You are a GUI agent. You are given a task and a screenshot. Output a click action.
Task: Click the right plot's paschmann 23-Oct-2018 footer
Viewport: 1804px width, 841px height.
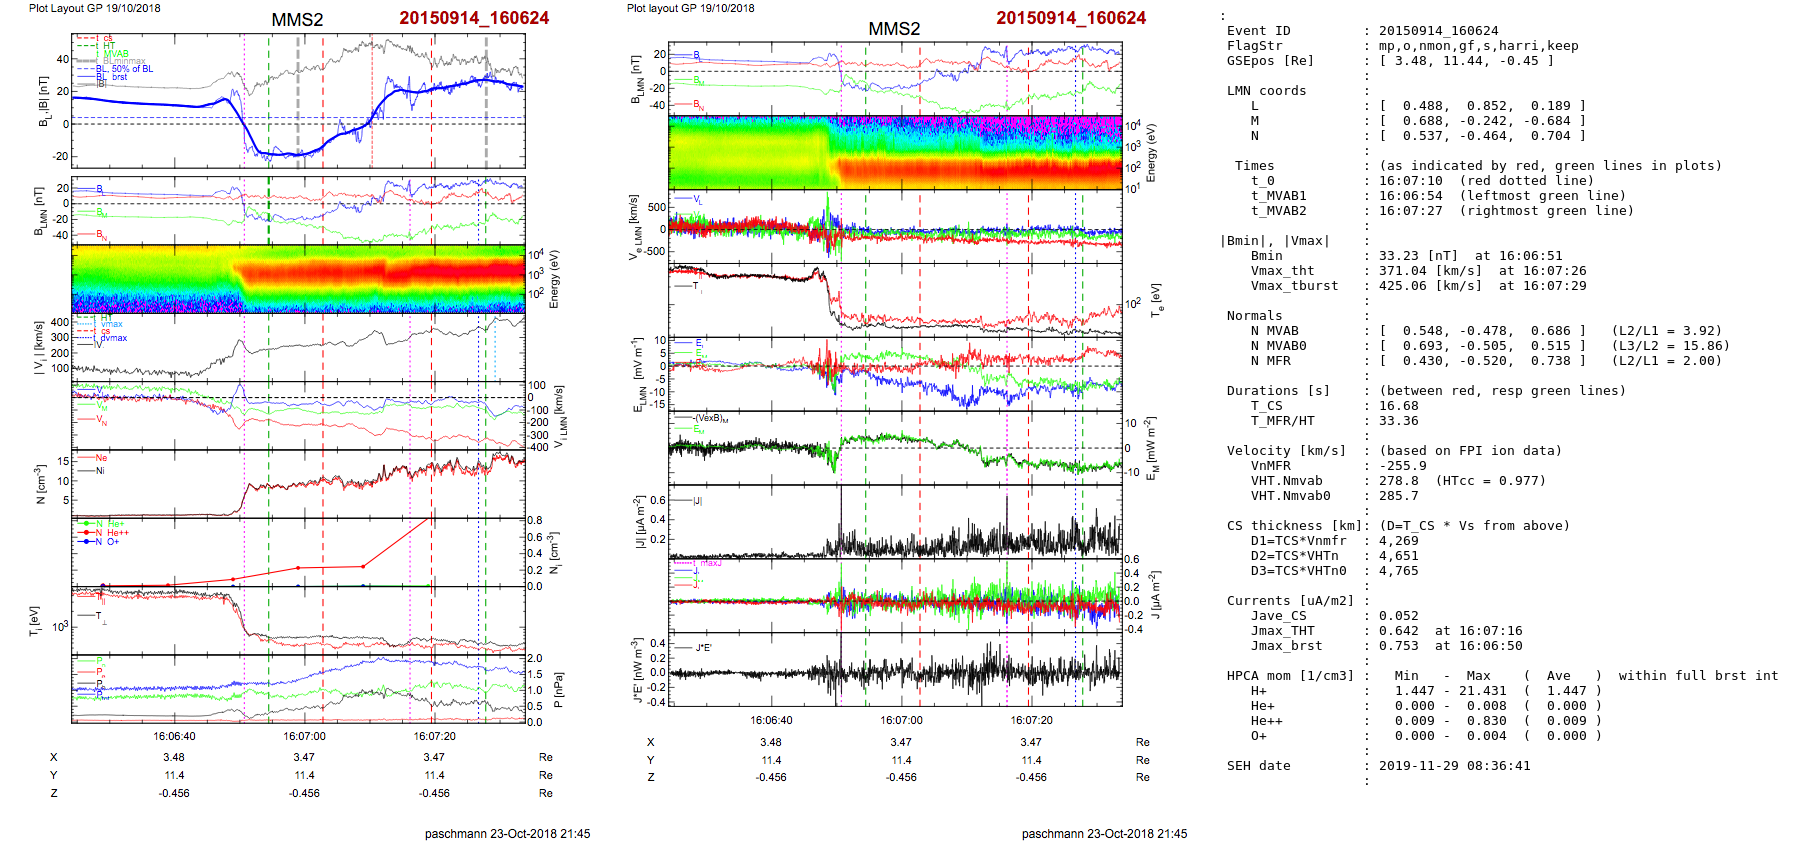(1104, 833)
